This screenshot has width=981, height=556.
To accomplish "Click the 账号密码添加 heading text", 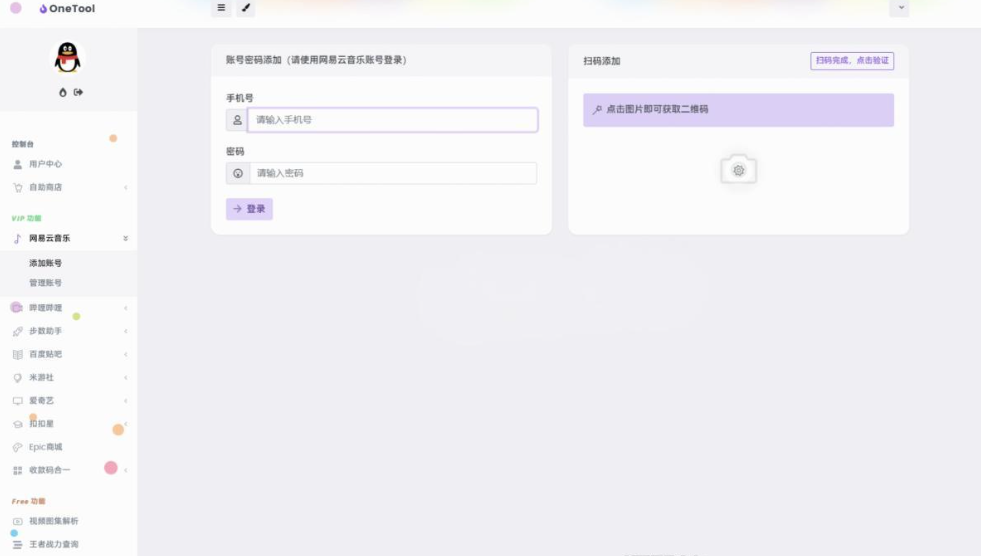I will [316, 60].
